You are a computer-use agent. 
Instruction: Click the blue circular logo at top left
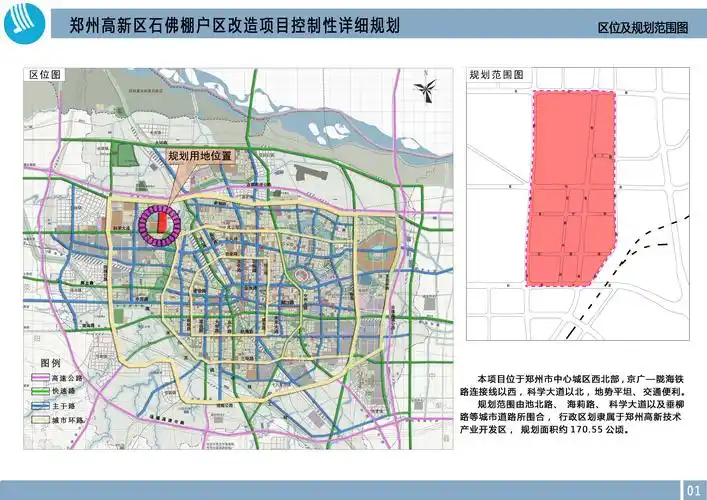[24, 23]
